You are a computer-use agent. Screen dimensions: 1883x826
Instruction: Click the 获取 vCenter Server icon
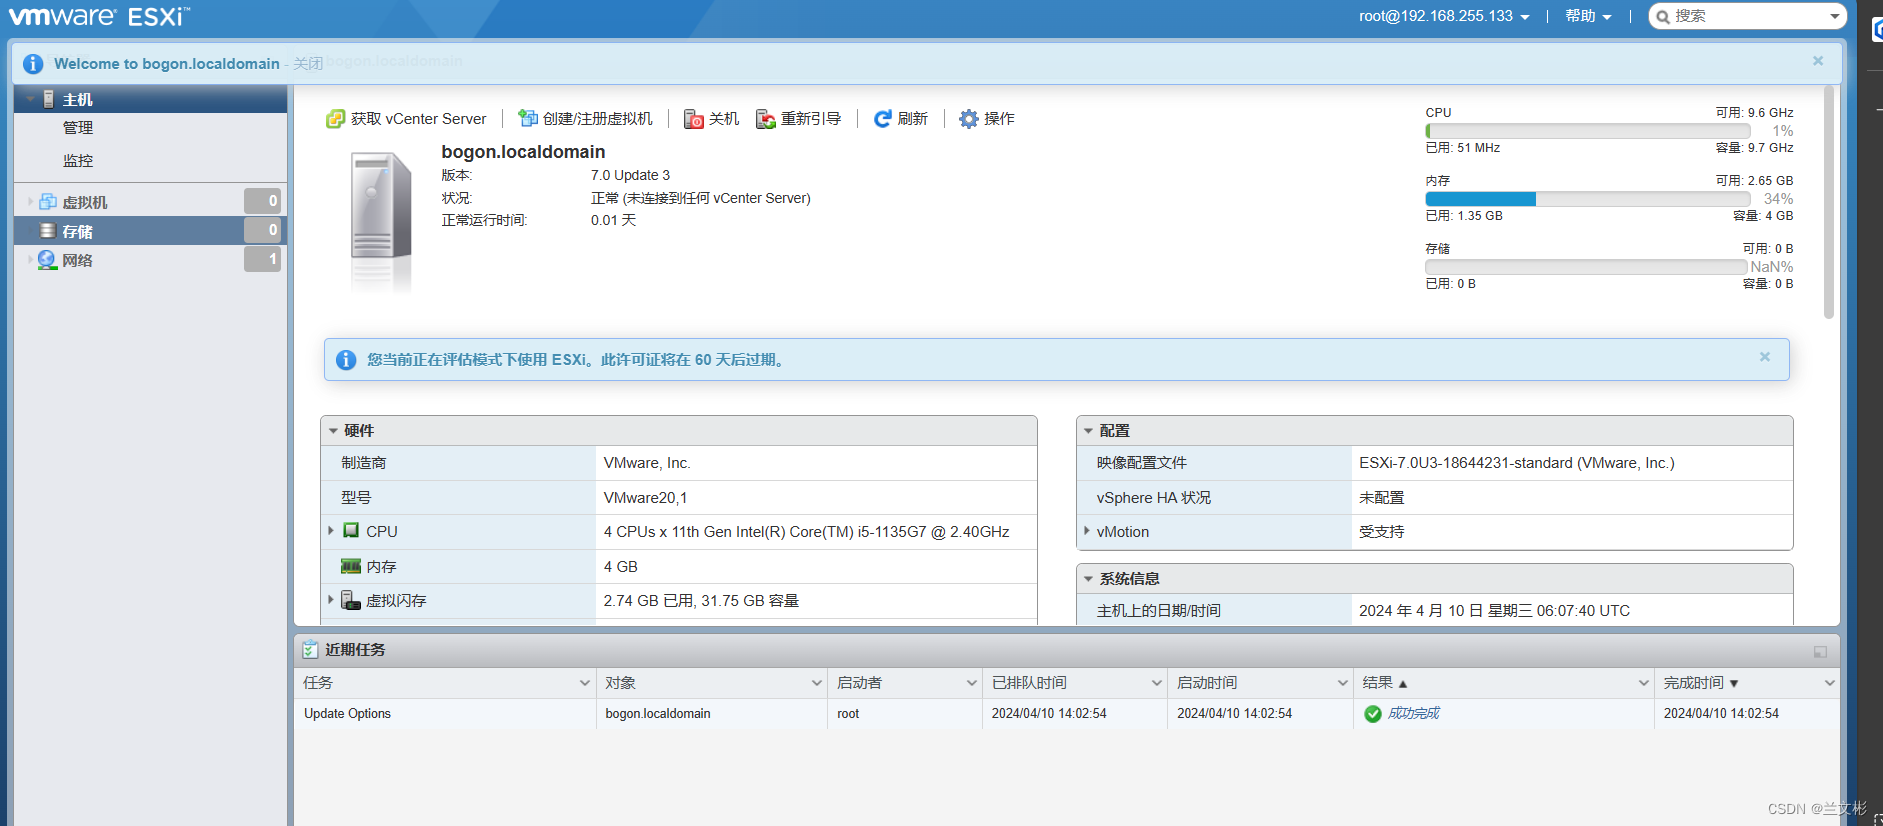(335, 119)
